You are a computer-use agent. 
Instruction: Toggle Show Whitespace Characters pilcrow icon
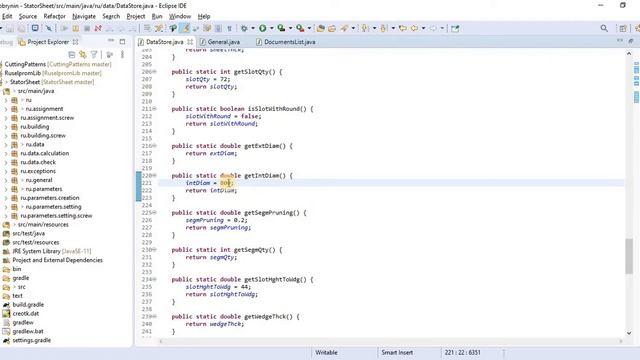[x=229, y=28]
